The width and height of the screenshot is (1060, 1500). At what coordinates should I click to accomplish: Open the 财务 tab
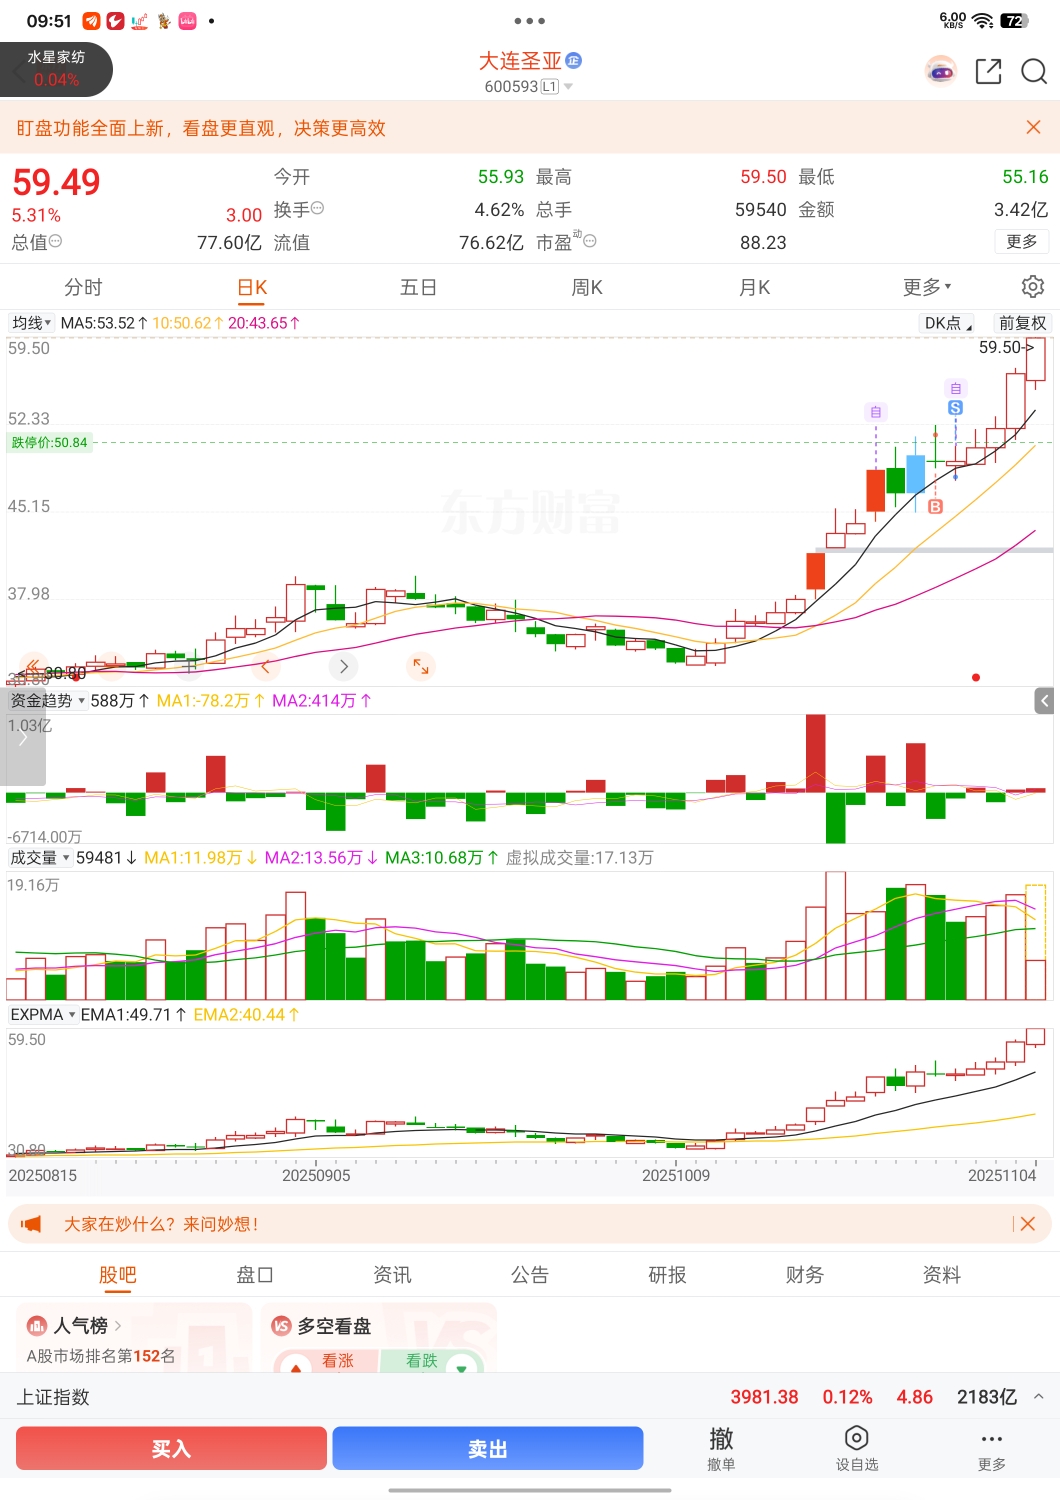[804, 1275]
